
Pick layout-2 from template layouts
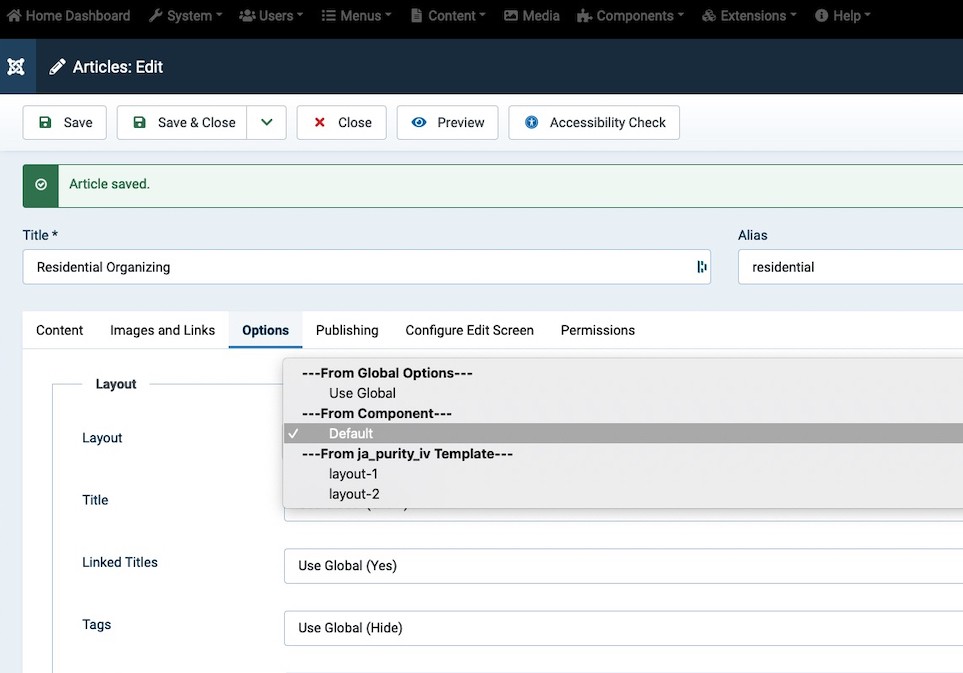[x=353, y=494]
